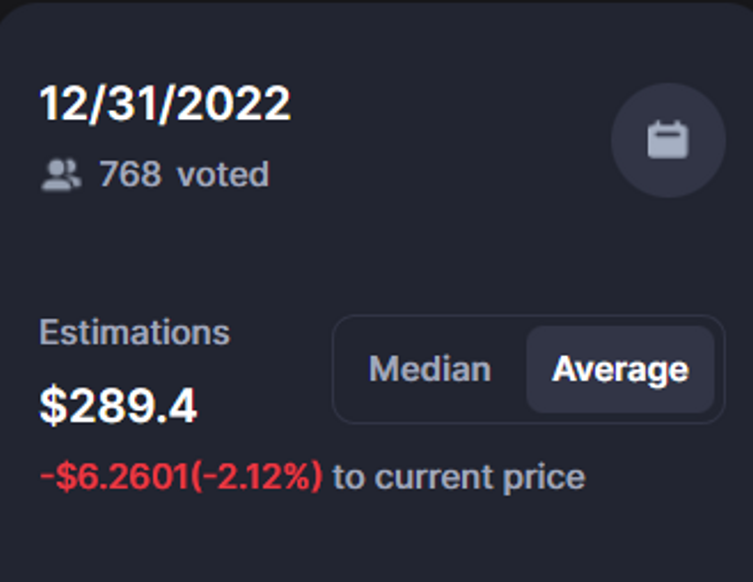Click the dollar sign of $289.4
Viewport: 753px width, 582px height.
pyautogui.click(x=53, y=406)
